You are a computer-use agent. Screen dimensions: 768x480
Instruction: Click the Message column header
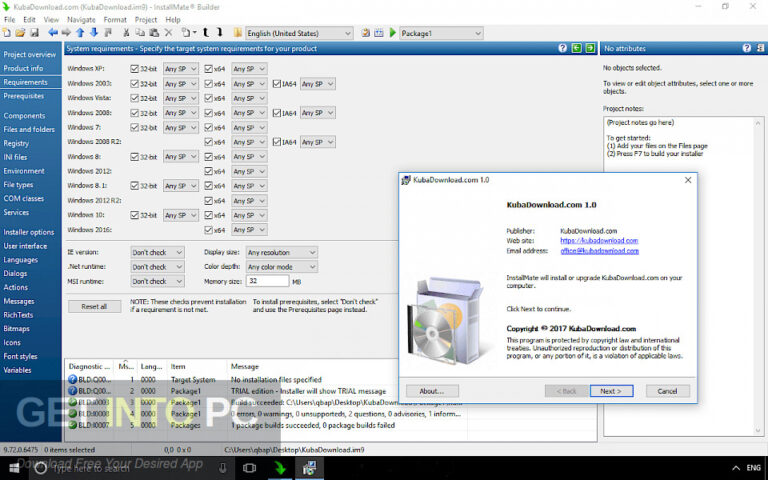tap(245, 366)
